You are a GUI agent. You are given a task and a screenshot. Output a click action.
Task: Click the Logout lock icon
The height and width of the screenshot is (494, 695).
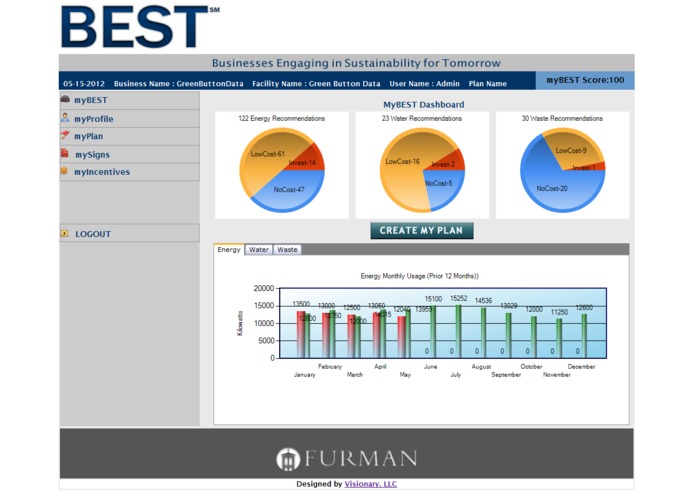65,233
